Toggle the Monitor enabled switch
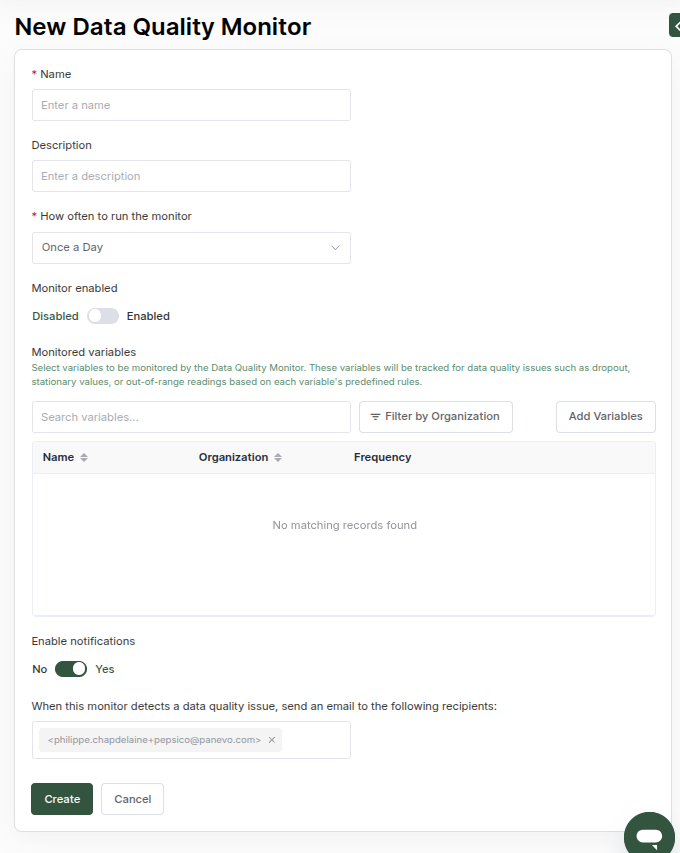The image size is (680, 853). [x=103, y=316]
